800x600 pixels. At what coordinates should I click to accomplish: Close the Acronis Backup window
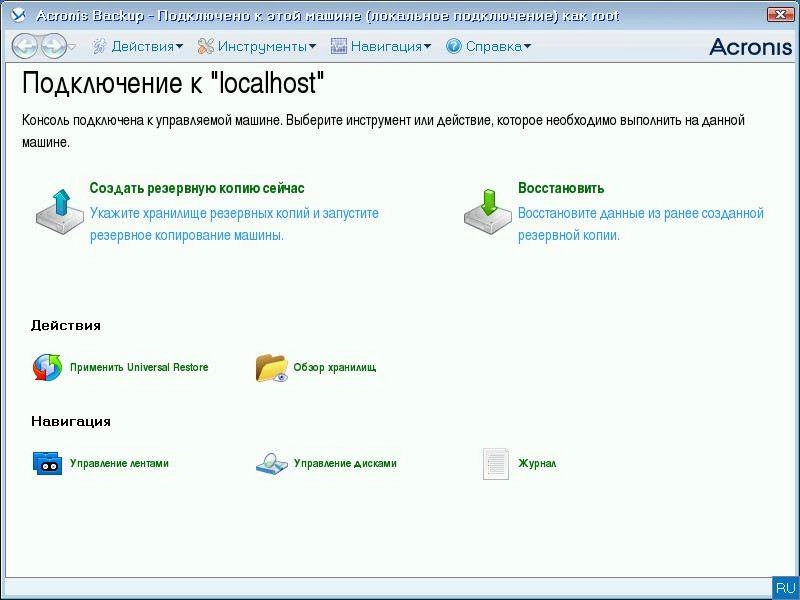click(x=780, y=15)
